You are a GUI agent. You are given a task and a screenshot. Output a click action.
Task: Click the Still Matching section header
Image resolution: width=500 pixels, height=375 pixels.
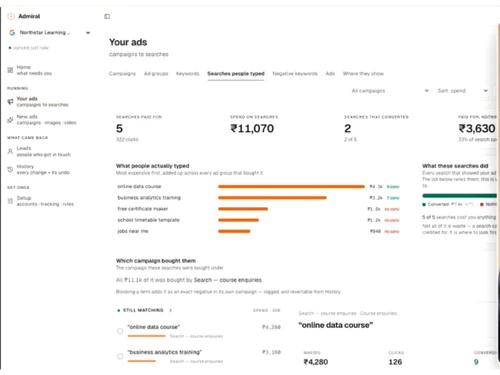point(144,310)
